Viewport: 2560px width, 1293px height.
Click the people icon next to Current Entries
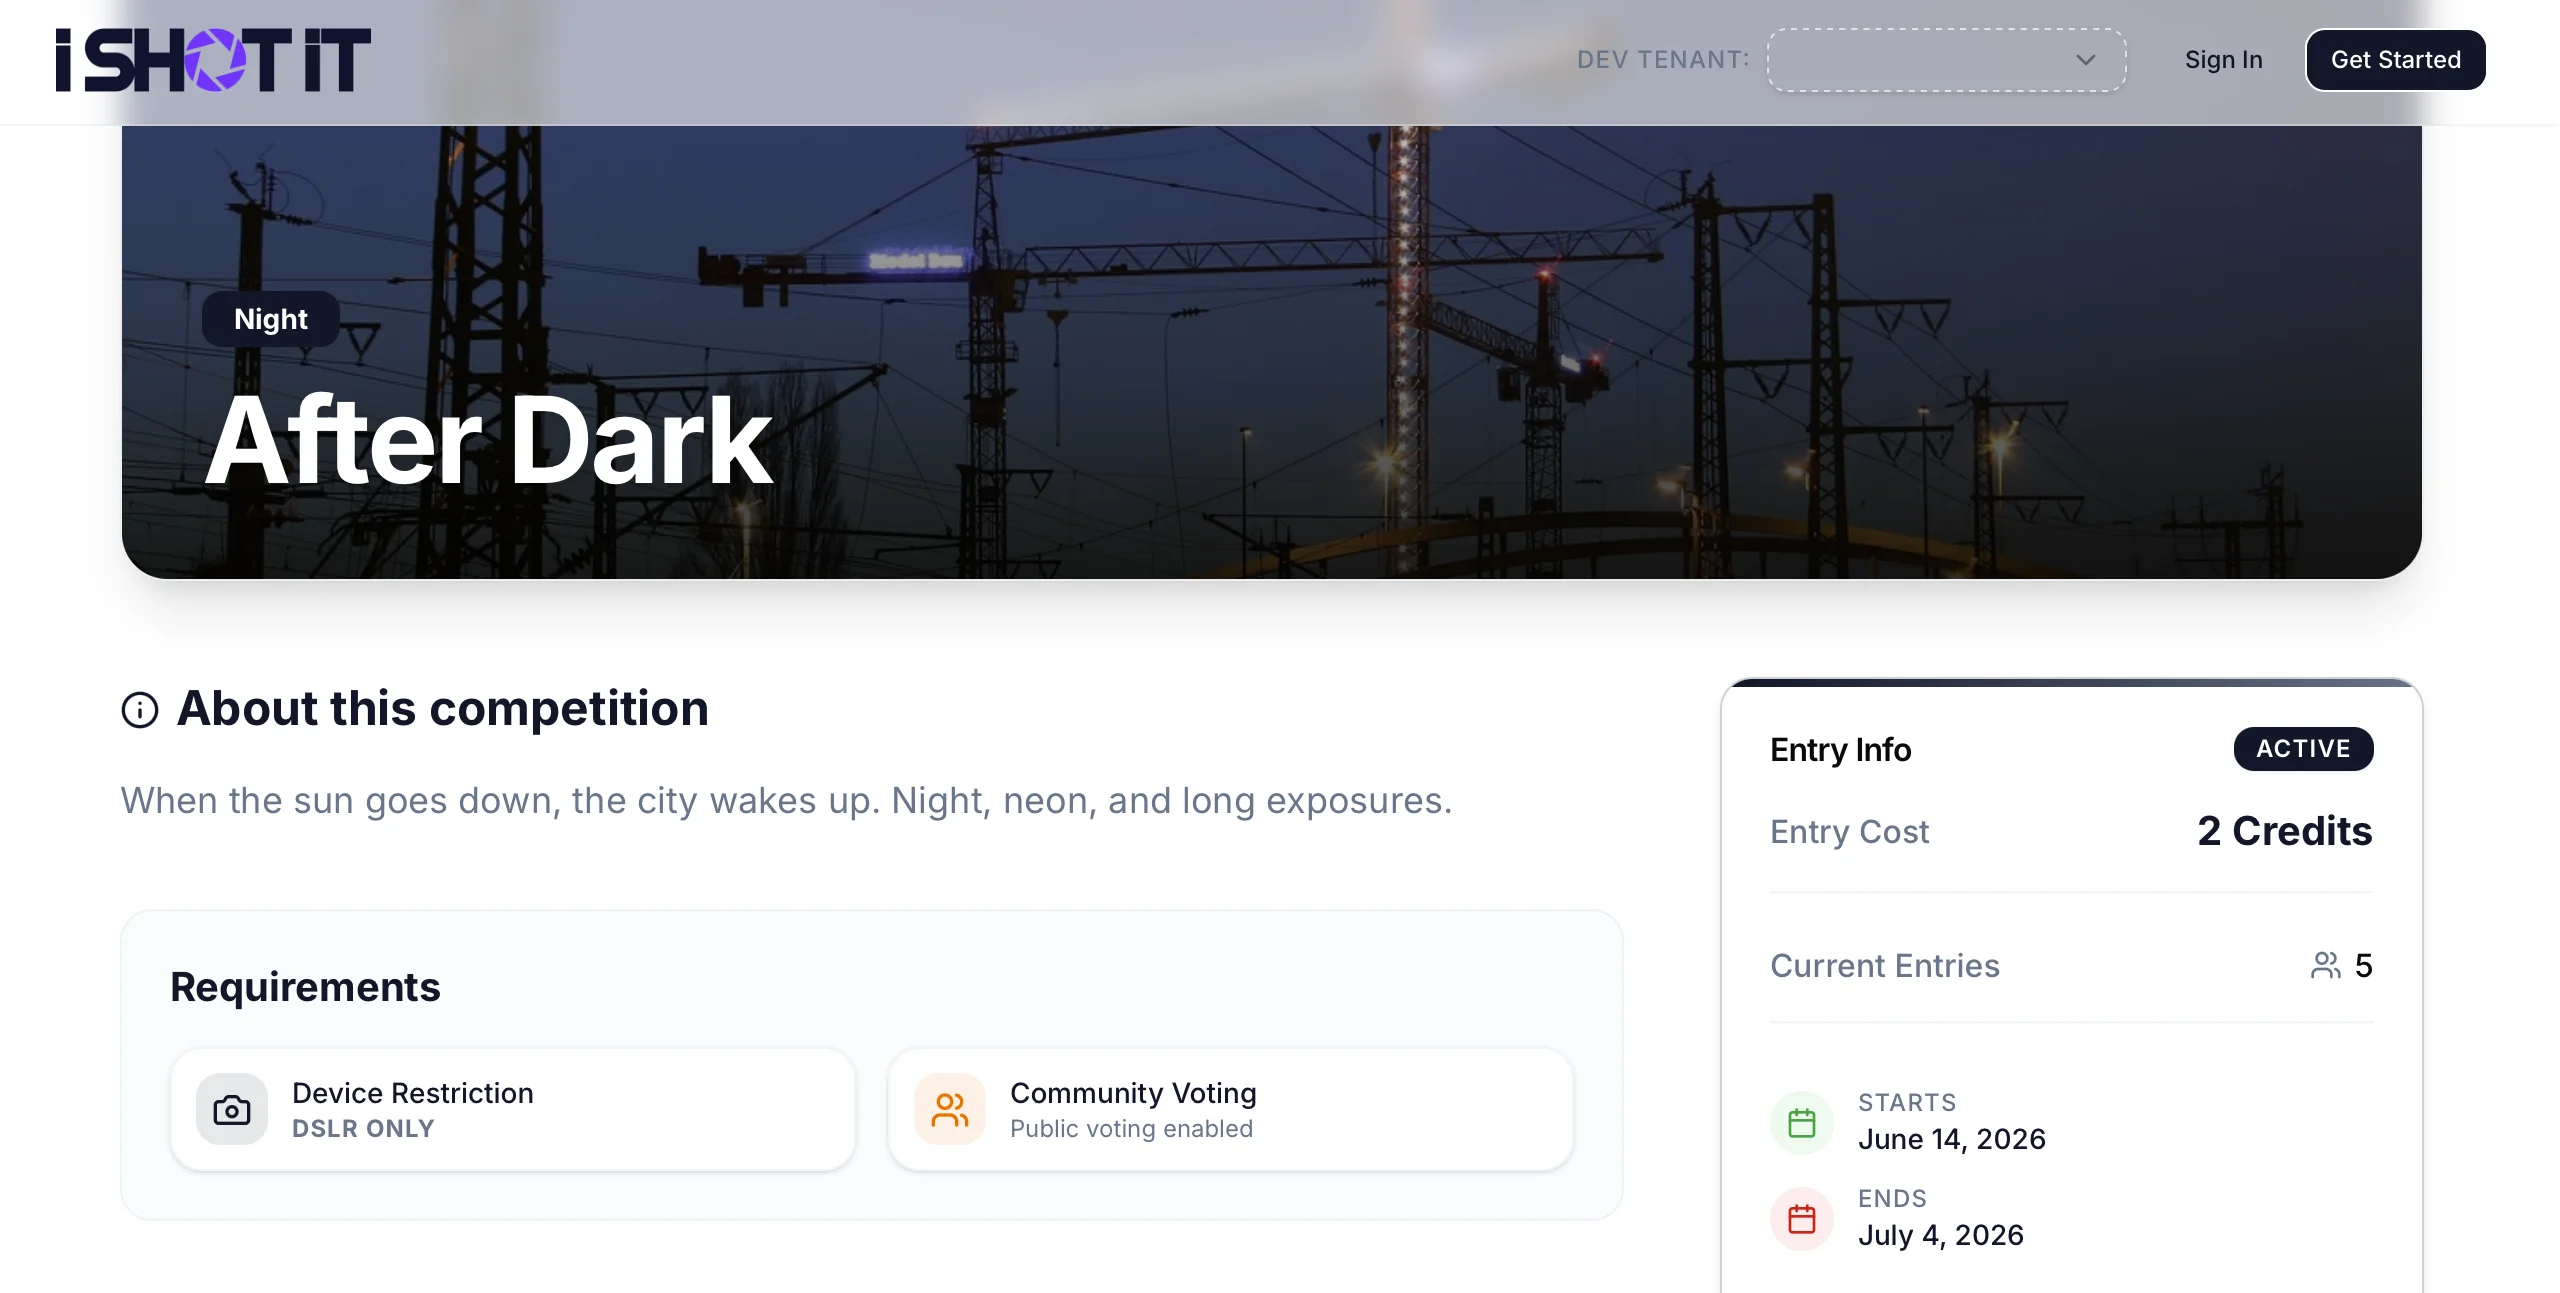(2326, 965)
